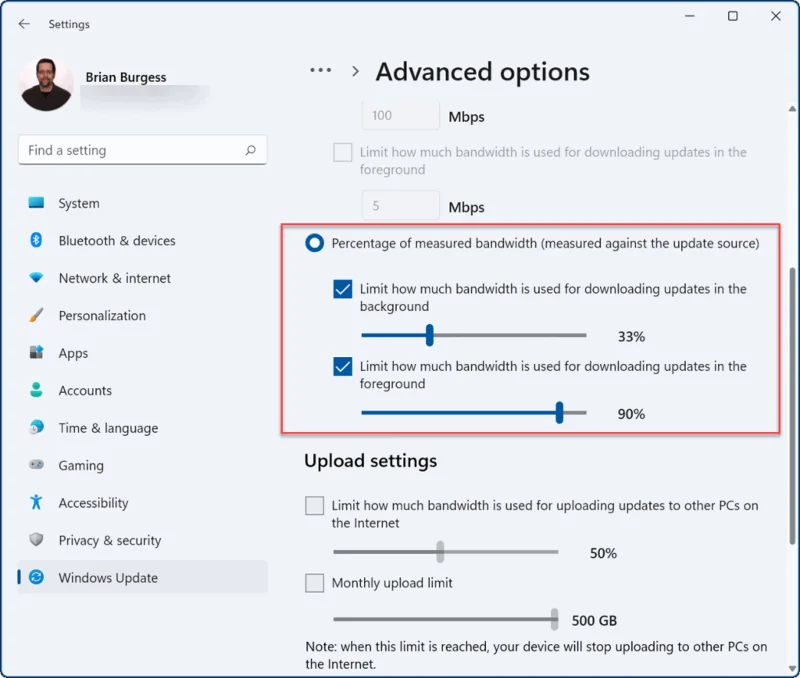Open Accounts settings
Screen dimensions: 800x678
point(143,390)
